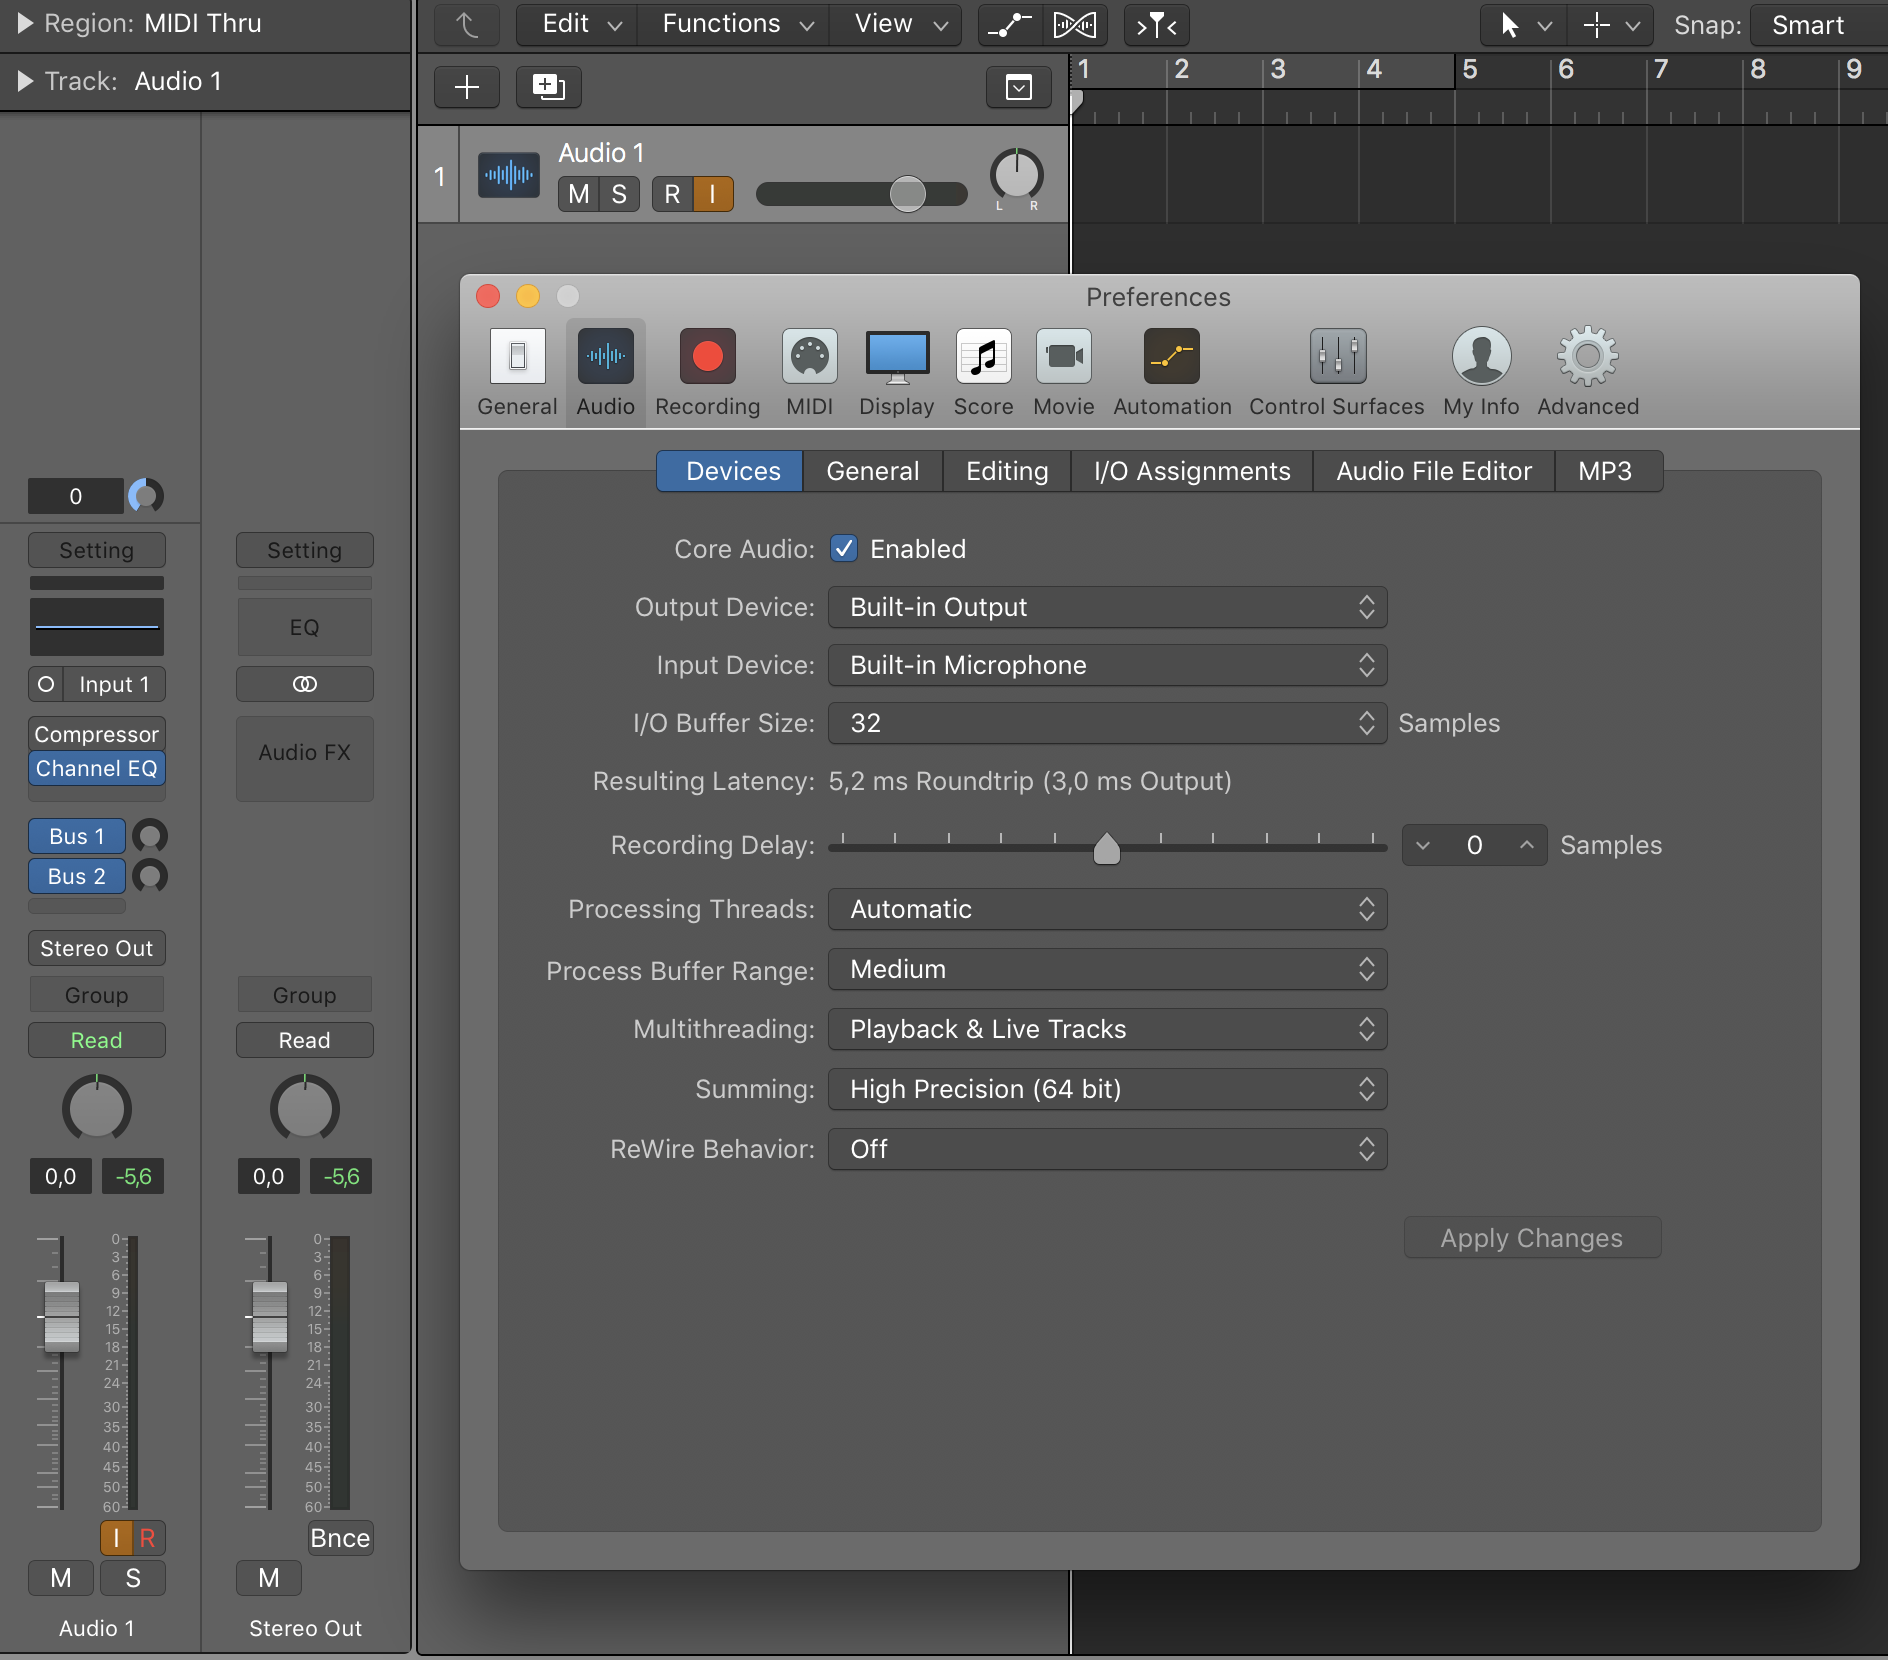Open the Output Device dropdown

click(x=1107, y=607)
